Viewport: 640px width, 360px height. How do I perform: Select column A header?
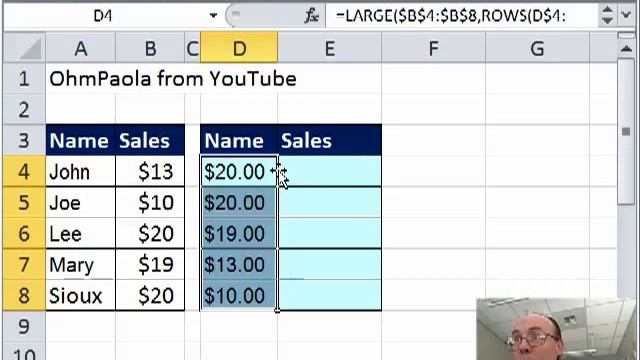pos(80,49)
